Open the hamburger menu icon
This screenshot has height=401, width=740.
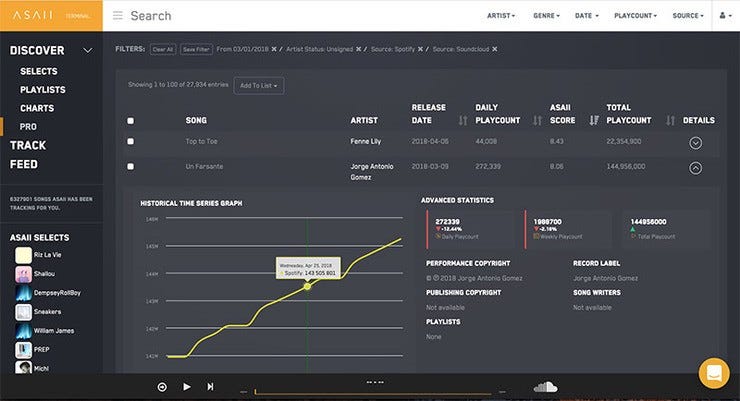[118, 16]
